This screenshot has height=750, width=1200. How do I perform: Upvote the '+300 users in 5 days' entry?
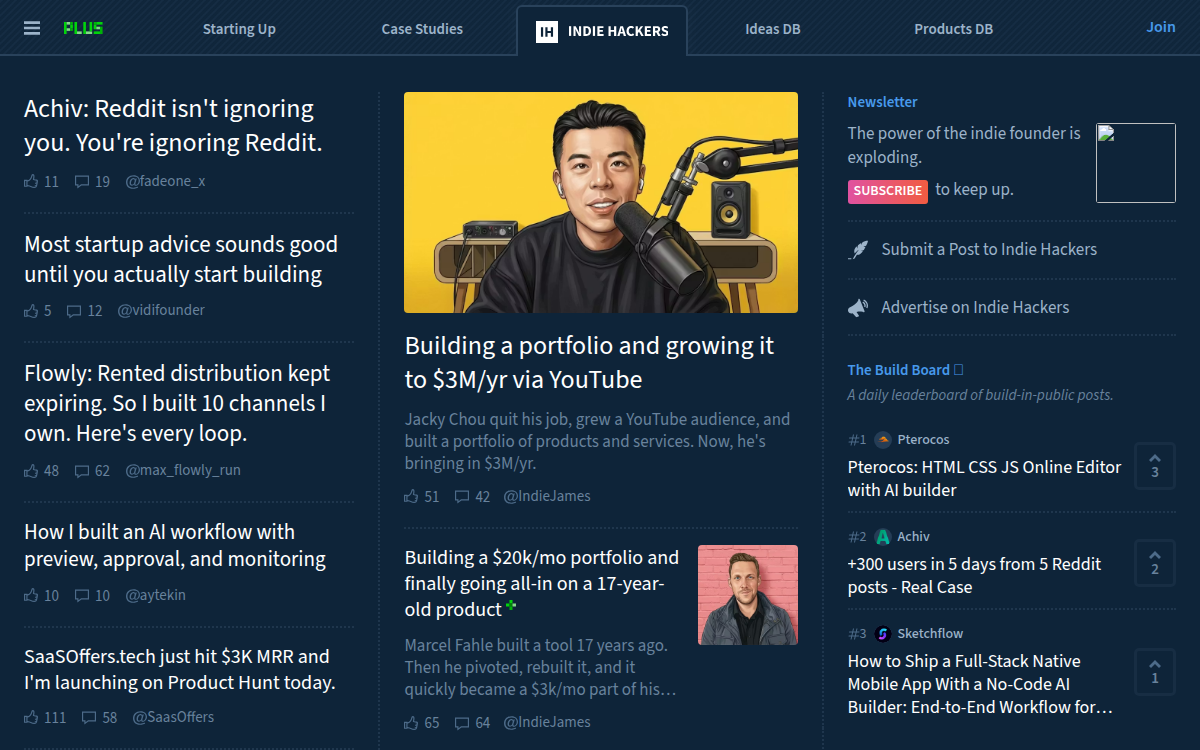coord(1155,562)
